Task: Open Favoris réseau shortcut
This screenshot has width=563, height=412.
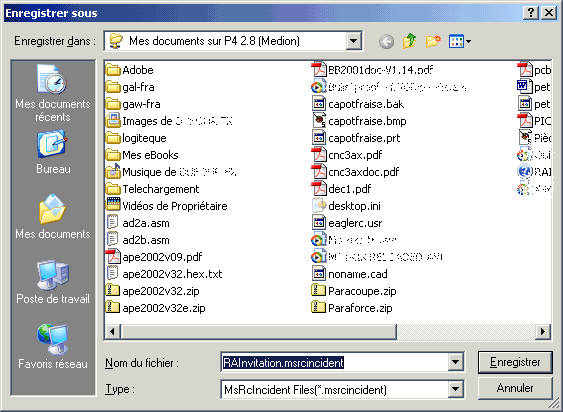Action: click(x=53, y=347)
